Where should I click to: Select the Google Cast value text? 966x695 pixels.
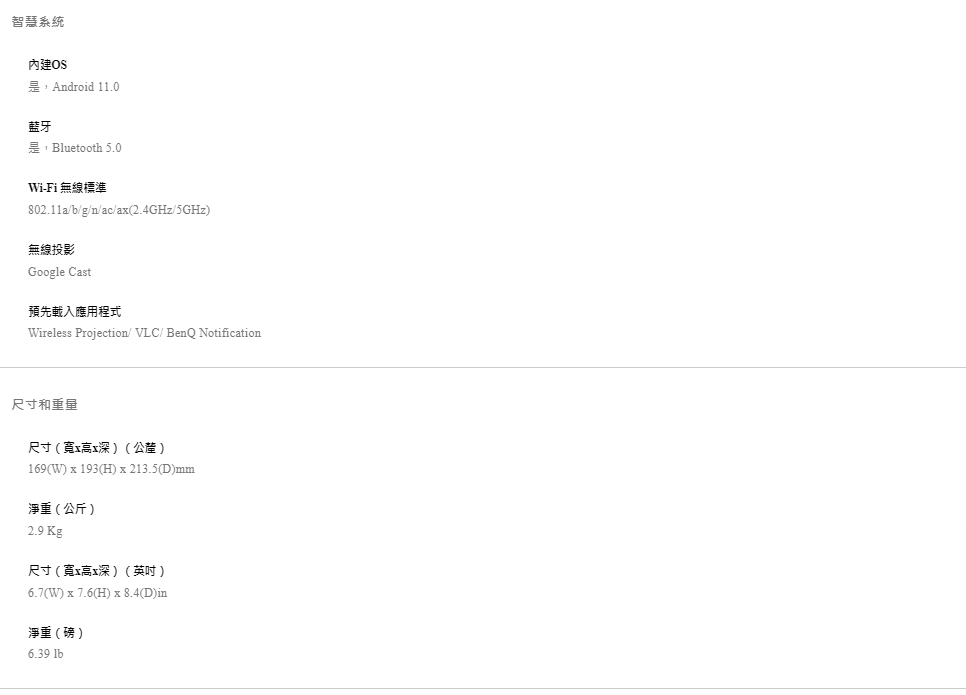(59, 272)
